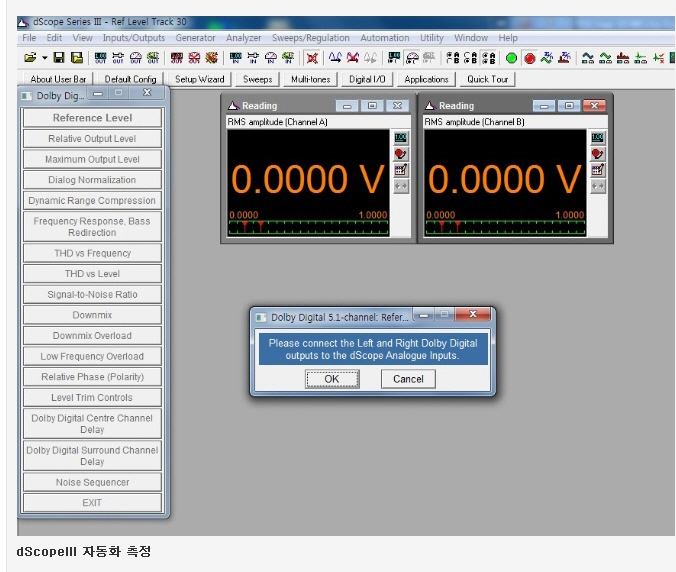Image resolution: width=676 pixels, height=572 pixels.
Task: Click the dark teal sine wave trace icon
Action: pyautogui.click(x=588, y=58)
